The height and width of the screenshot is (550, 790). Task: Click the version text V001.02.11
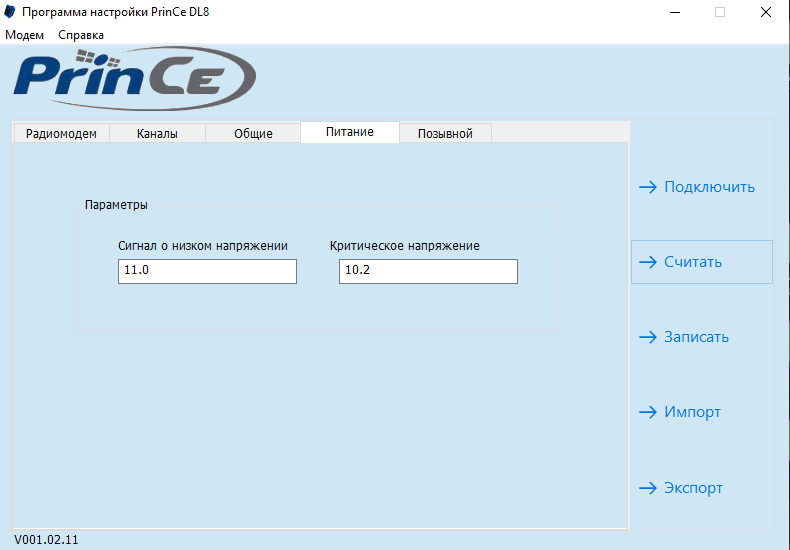[46, 540]
